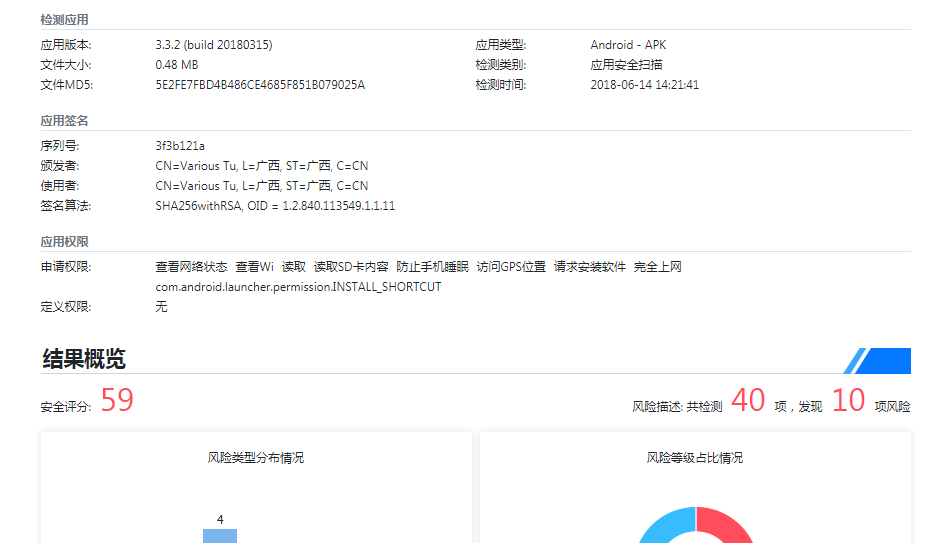Click the 查看网络状态 permission
Viewport: 947px width, 543px height.
coord(191,266)
